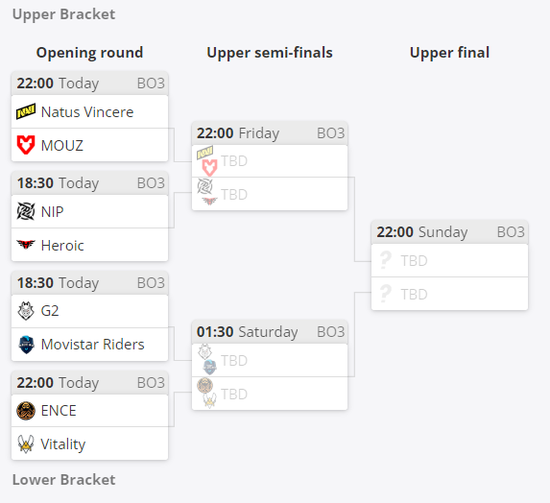Click the Heroic team logo
Viewport: 550px width, 503px height.
[26, 244]
